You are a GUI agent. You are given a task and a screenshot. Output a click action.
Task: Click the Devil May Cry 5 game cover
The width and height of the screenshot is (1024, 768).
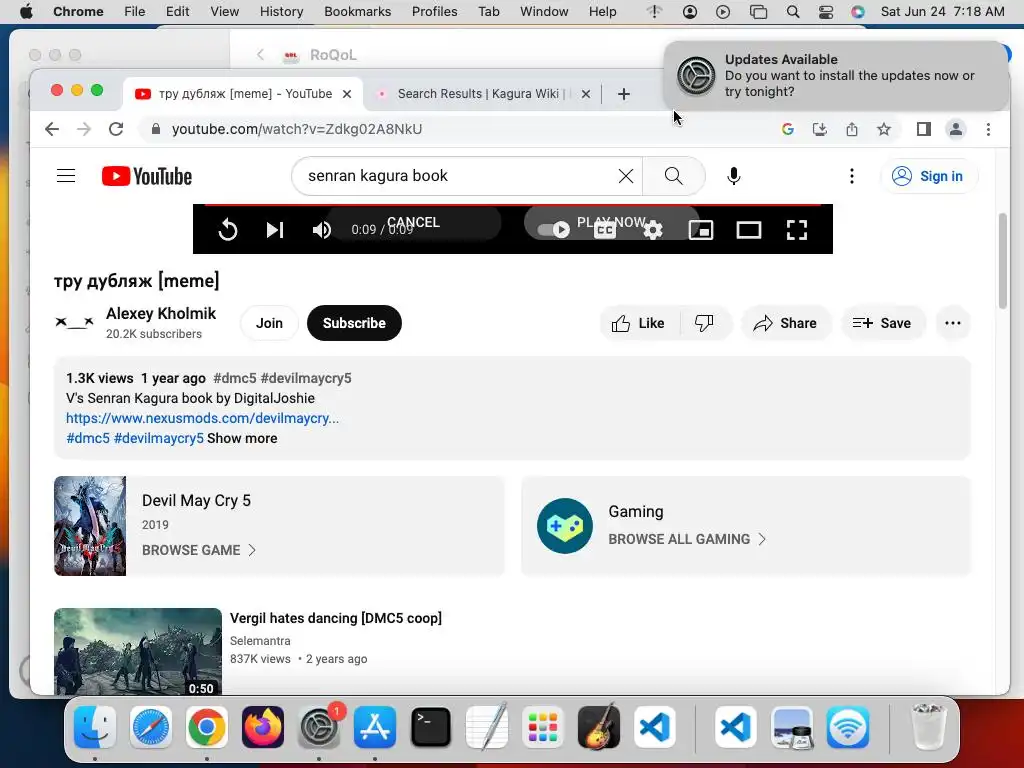tap(90, 526)
